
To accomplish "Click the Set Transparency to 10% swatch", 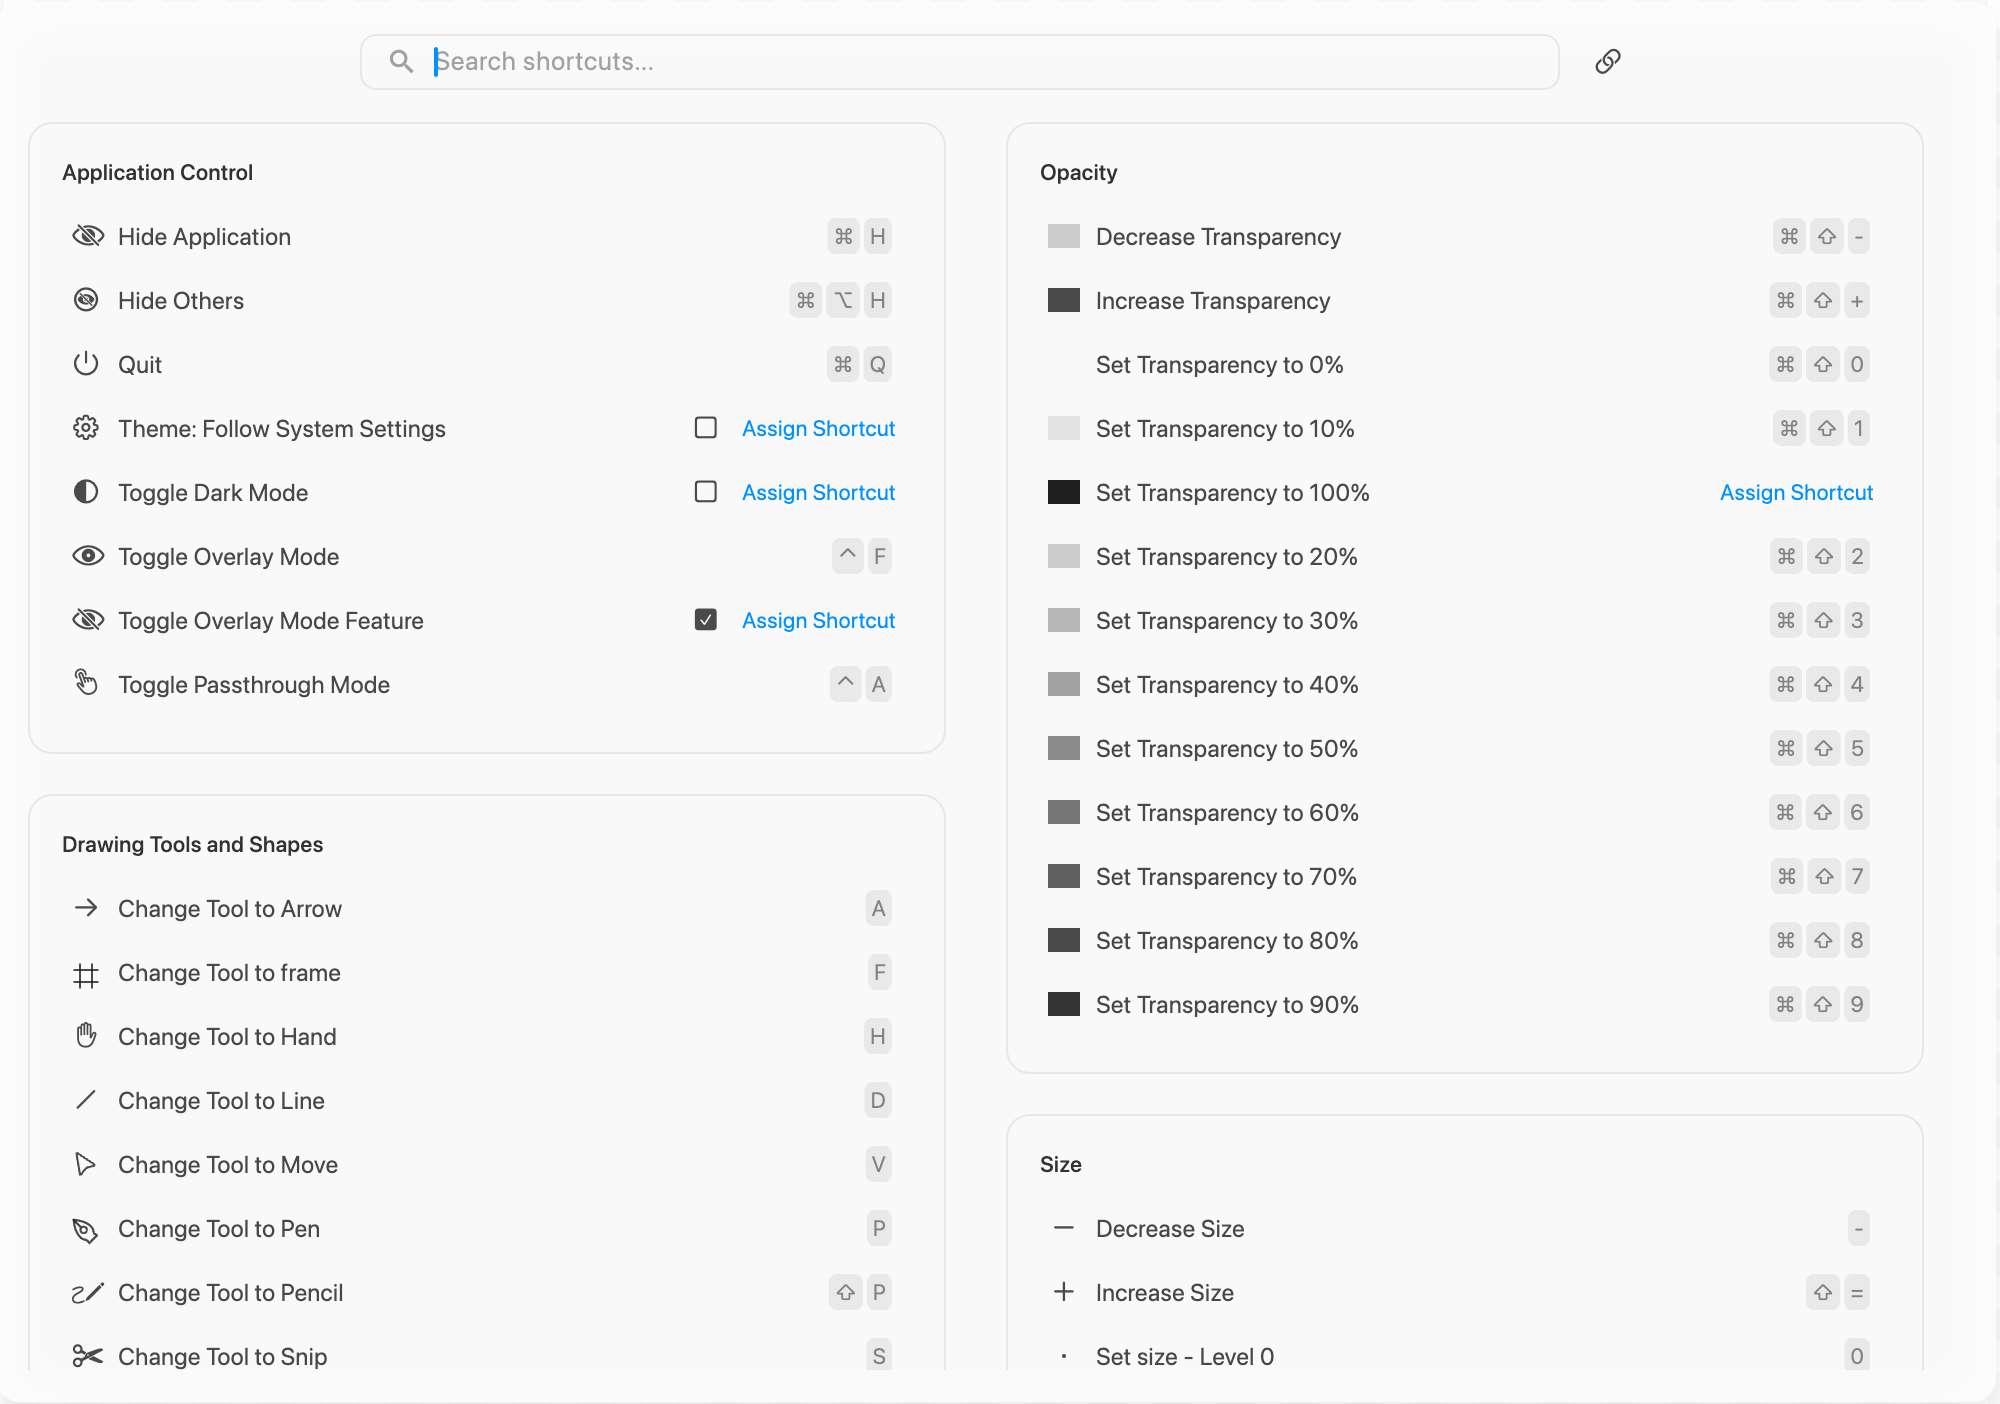I will click(x=1064, y=428).
